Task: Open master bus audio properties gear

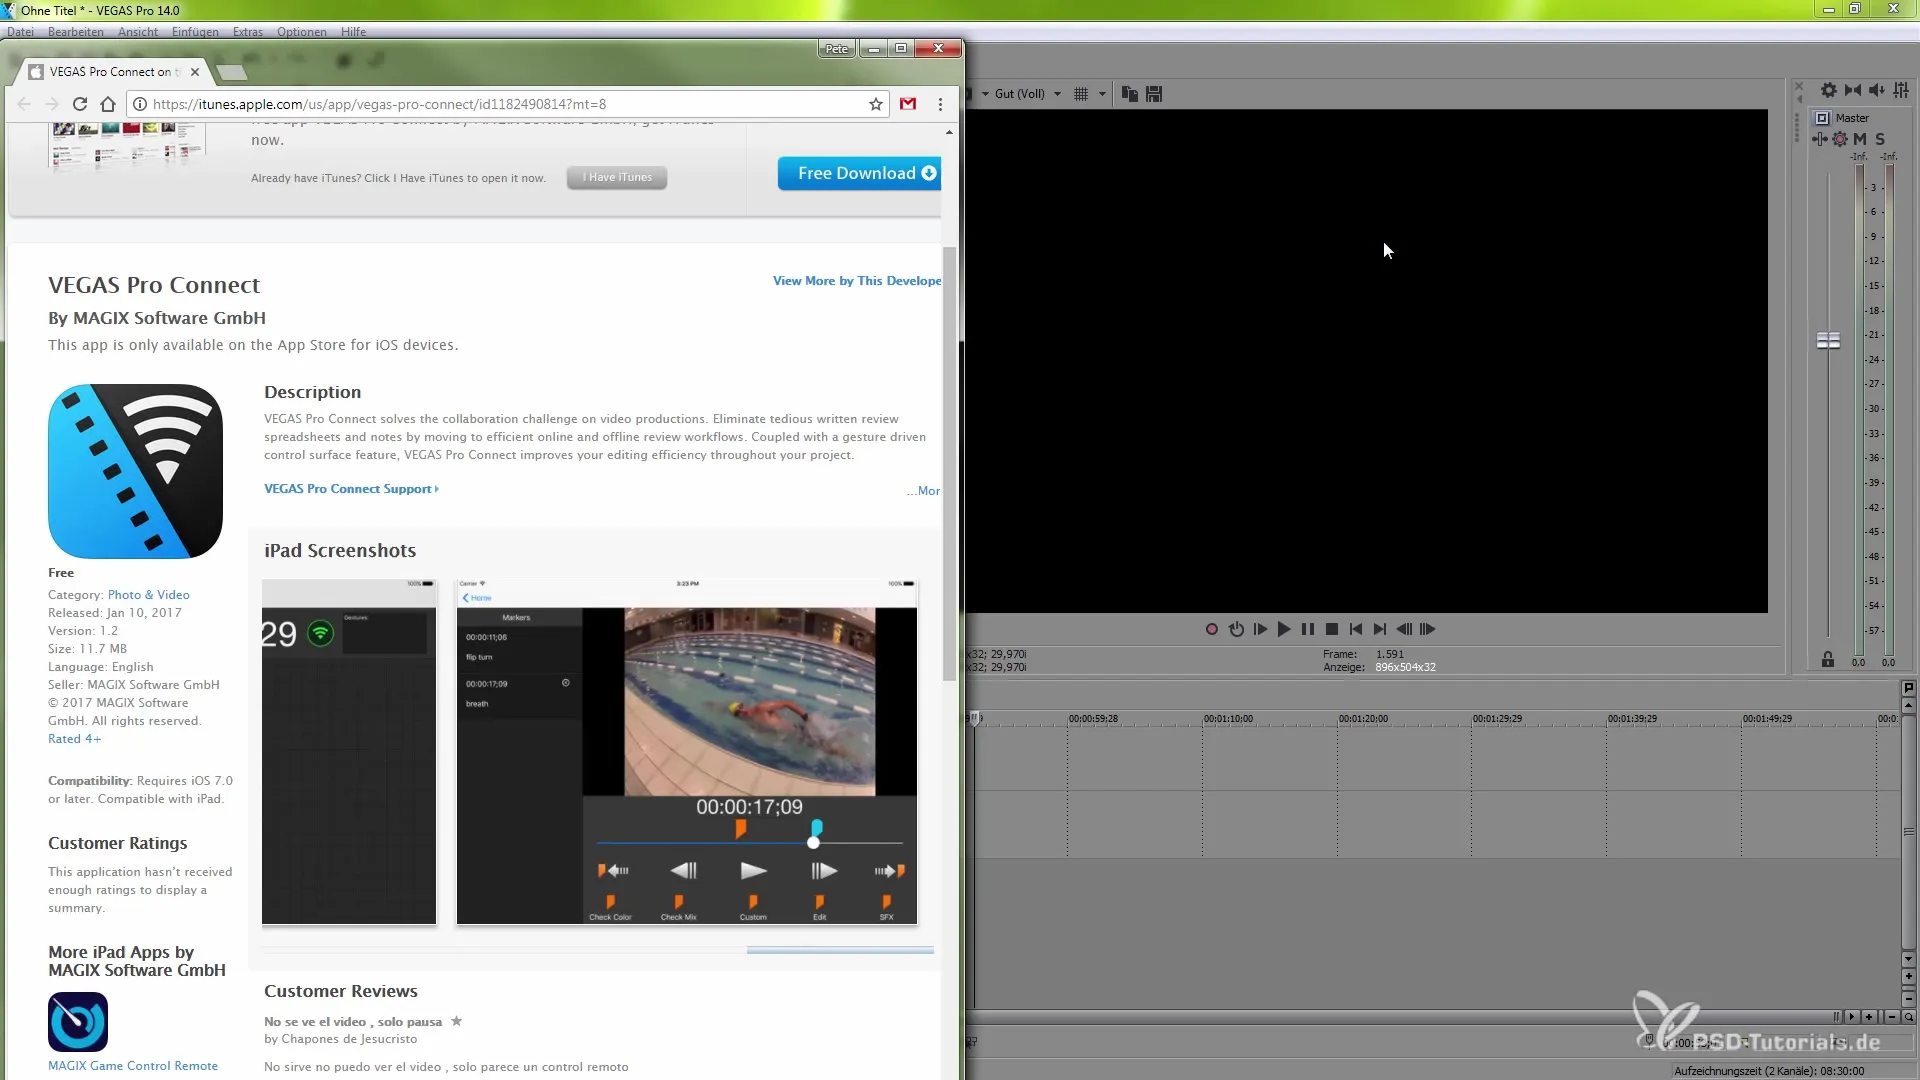Action: (1829, 90)
